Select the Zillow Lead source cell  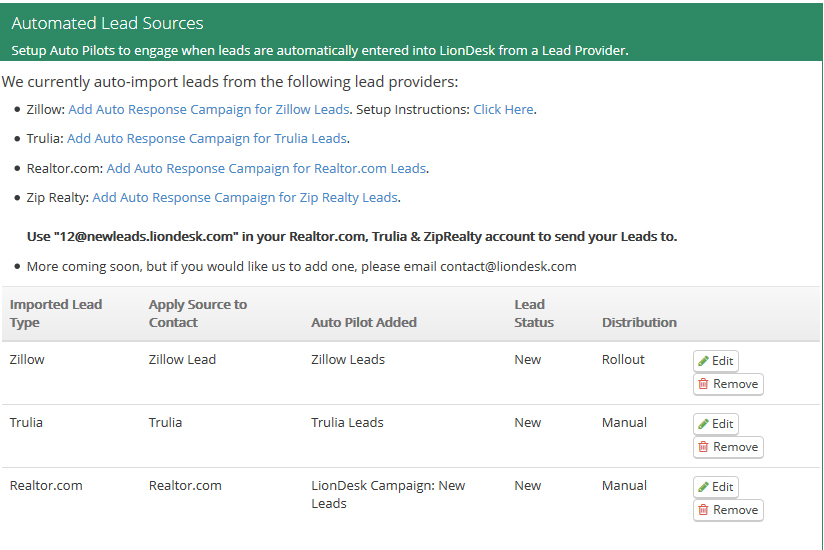(x=182, y=359)
